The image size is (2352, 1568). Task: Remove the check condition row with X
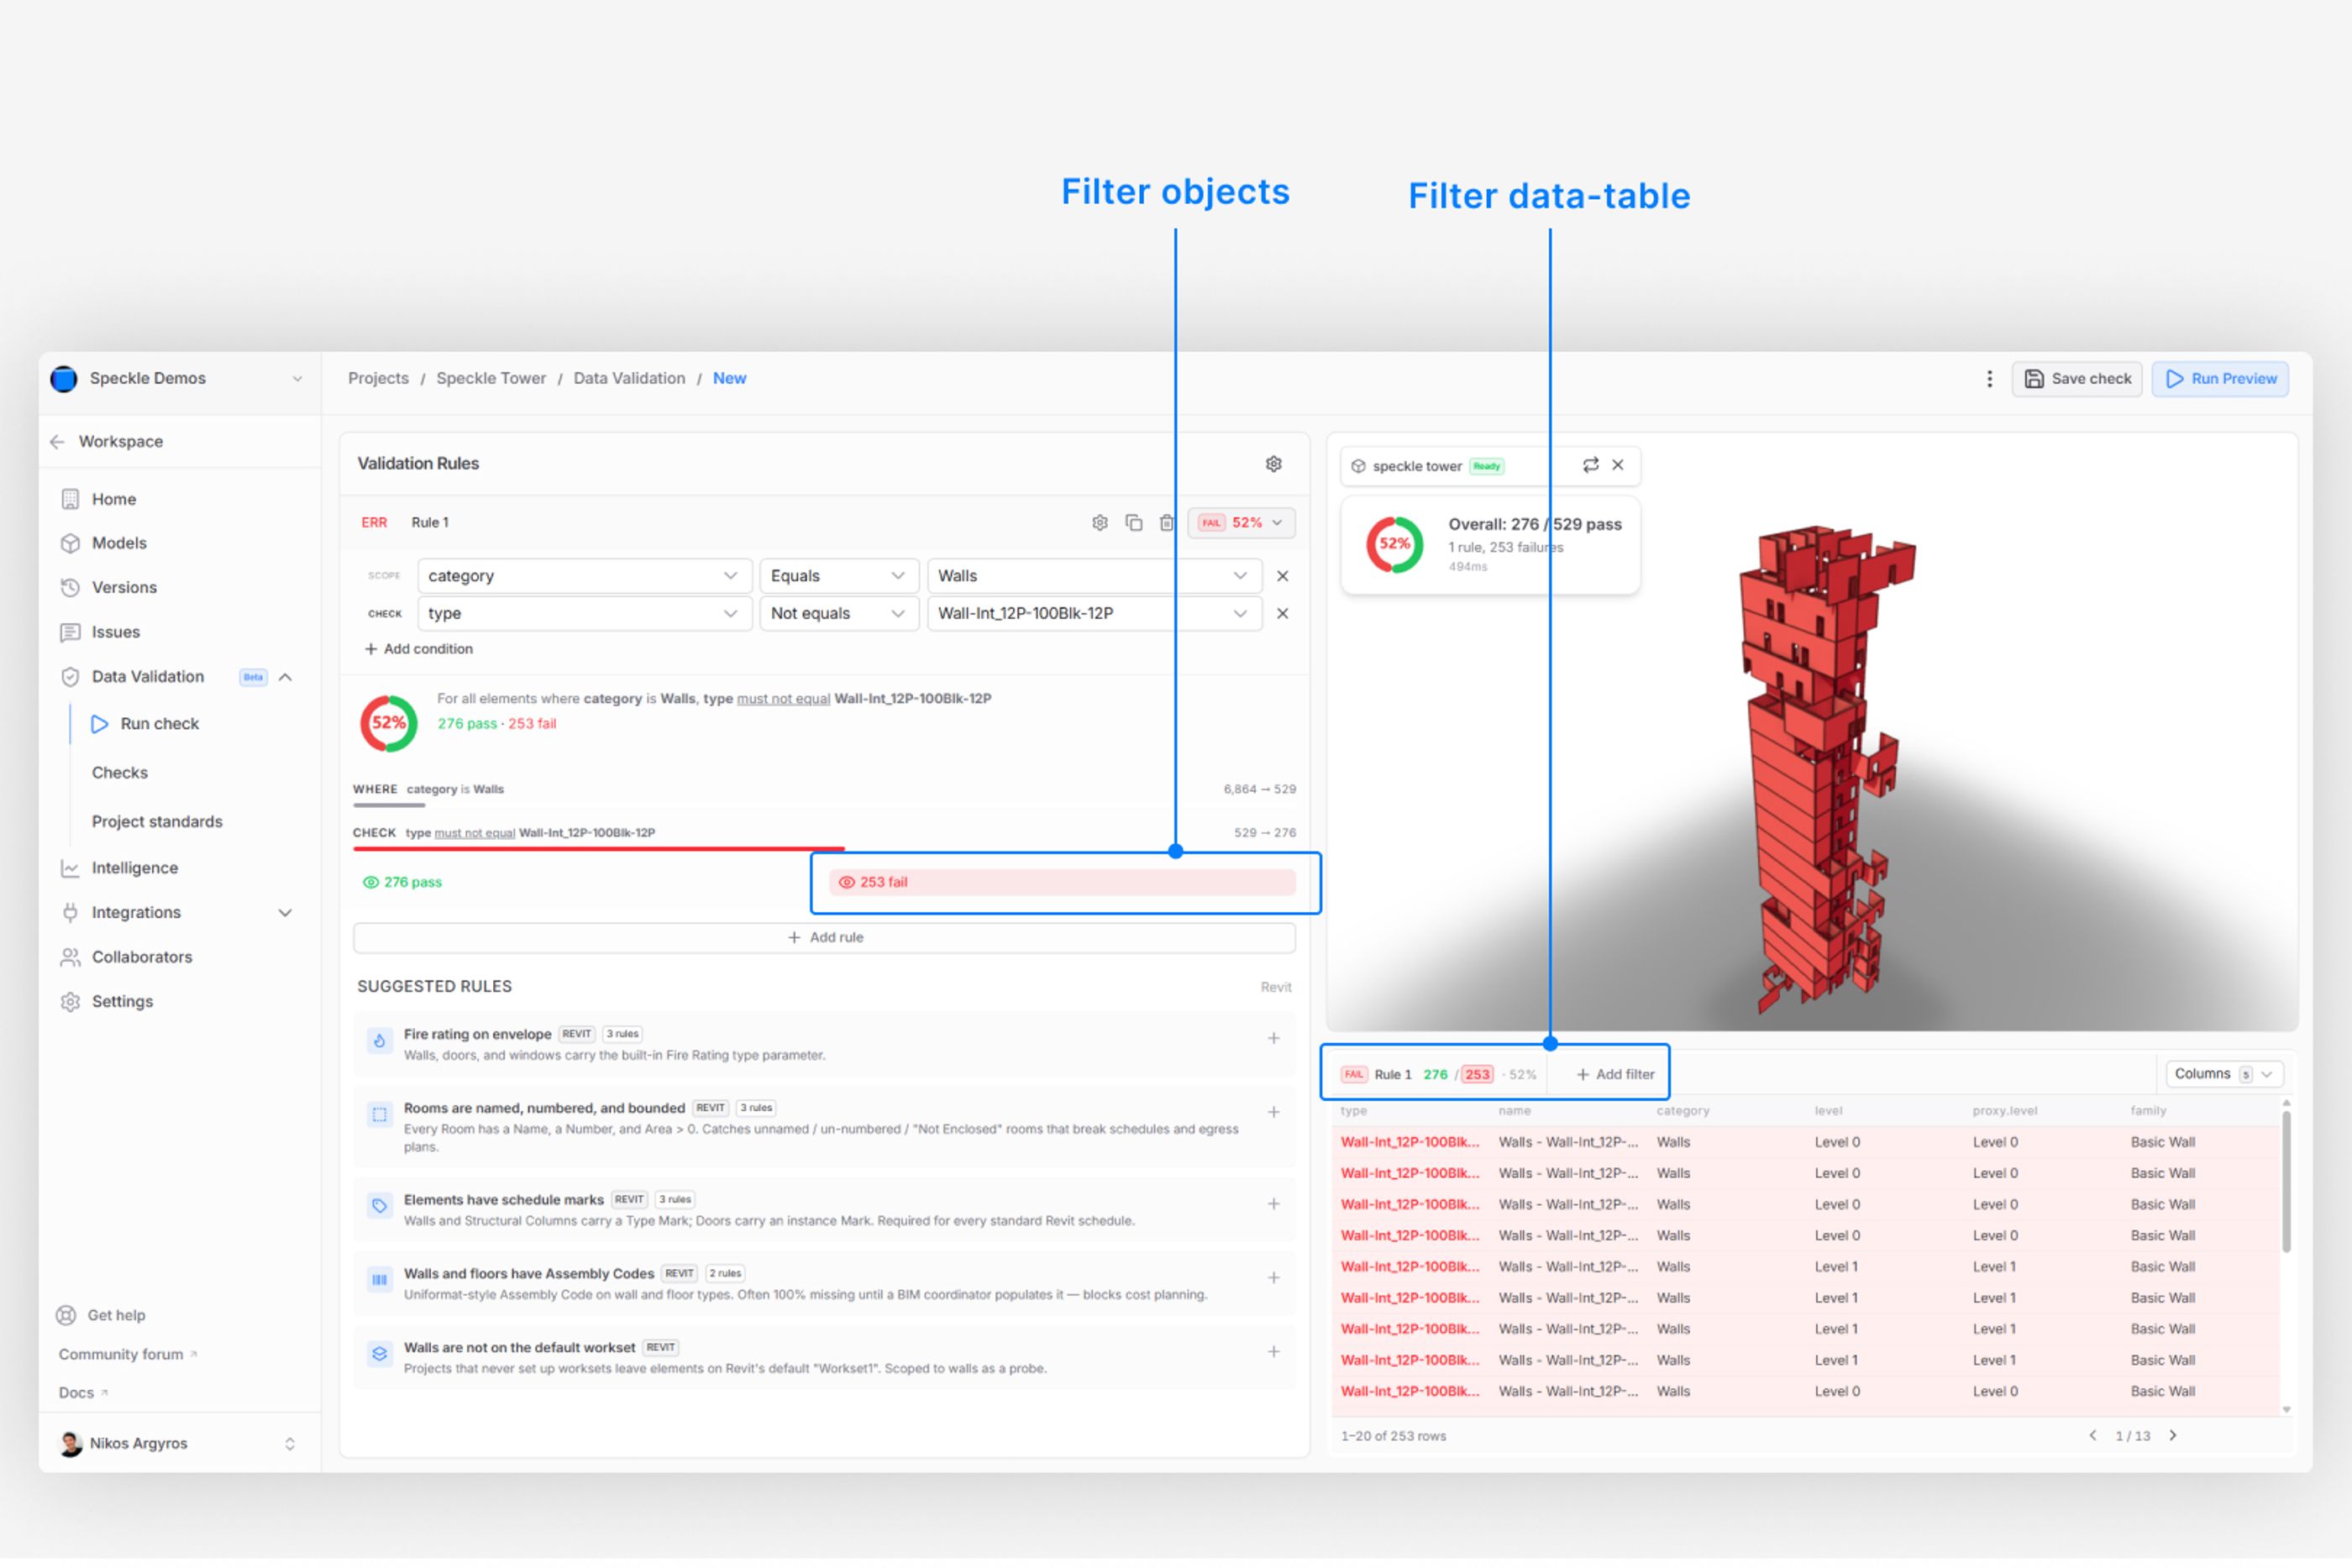tap(1282, 614)
